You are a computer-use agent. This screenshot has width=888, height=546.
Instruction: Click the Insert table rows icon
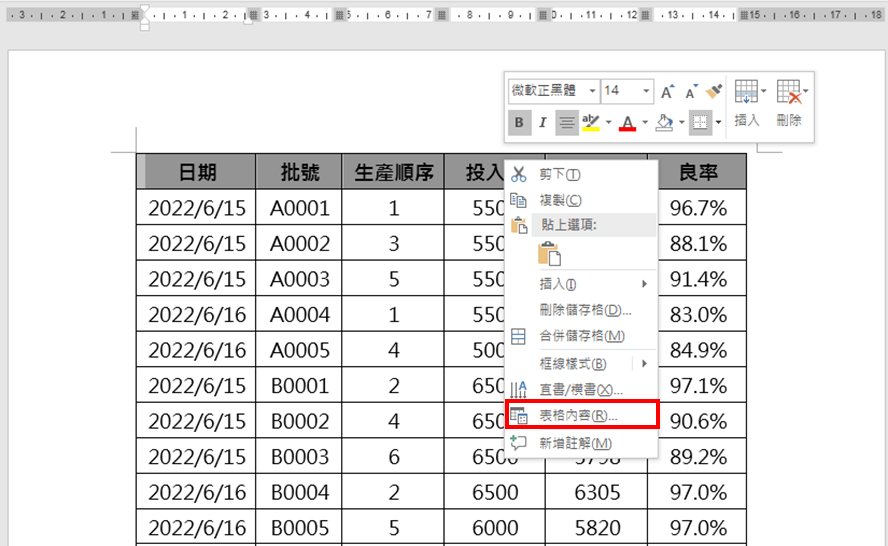tap(746, 92)
